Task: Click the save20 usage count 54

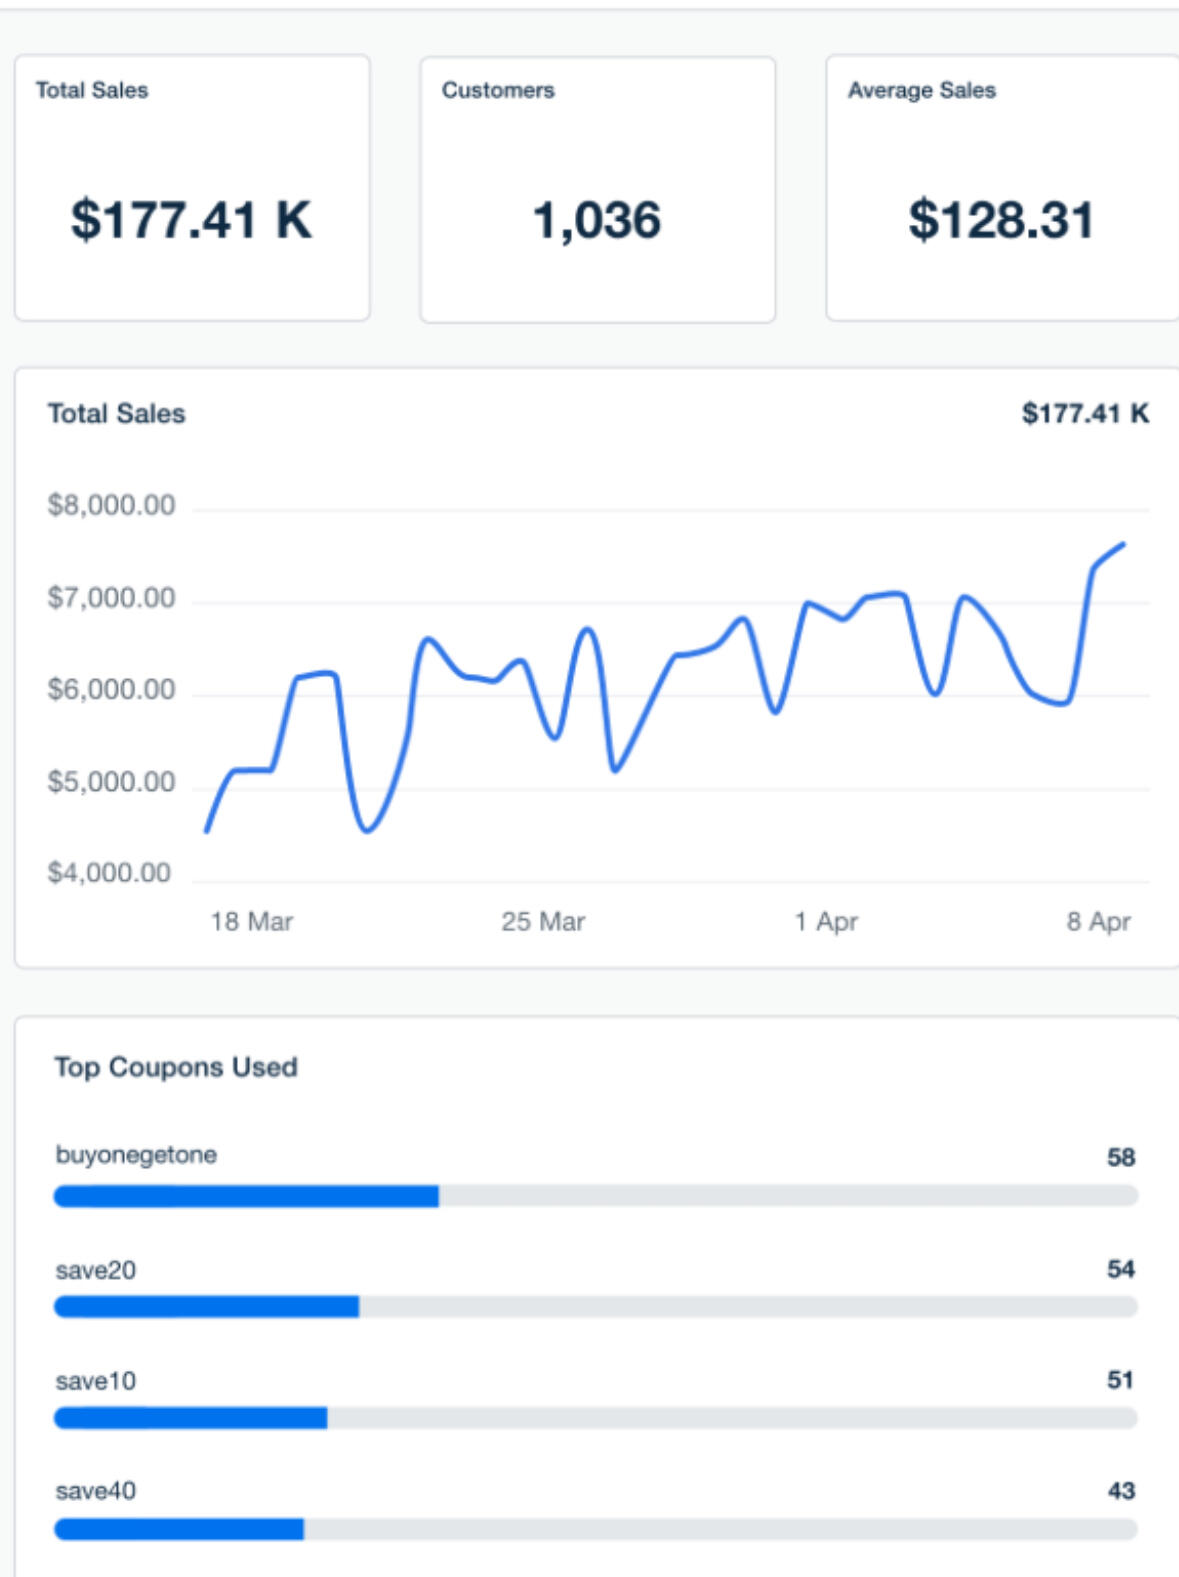Action: pos(1120,1269)
